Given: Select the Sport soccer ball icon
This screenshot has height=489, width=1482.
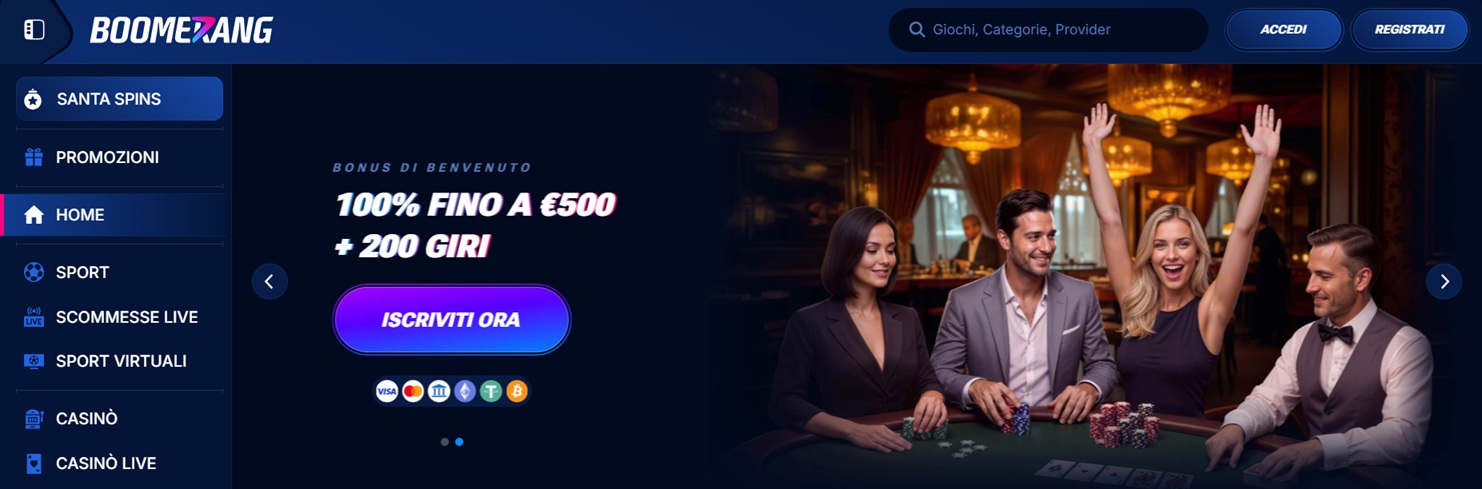Looking at the screenshot, I should [x=34, y=272].
